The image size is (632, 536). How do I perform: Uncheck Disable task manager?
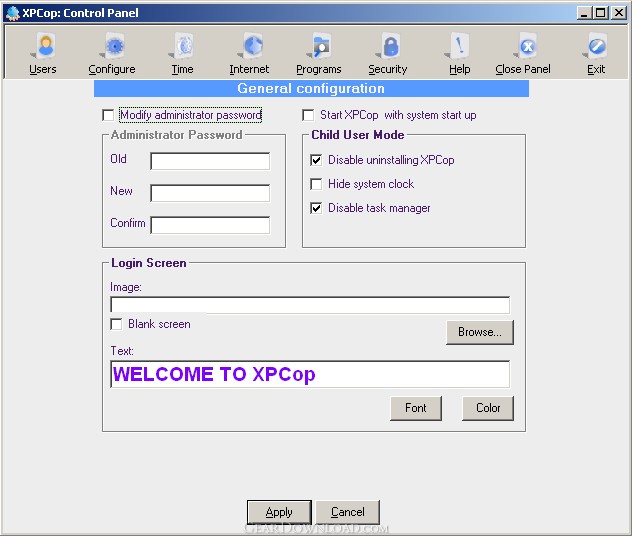[316, 208]
